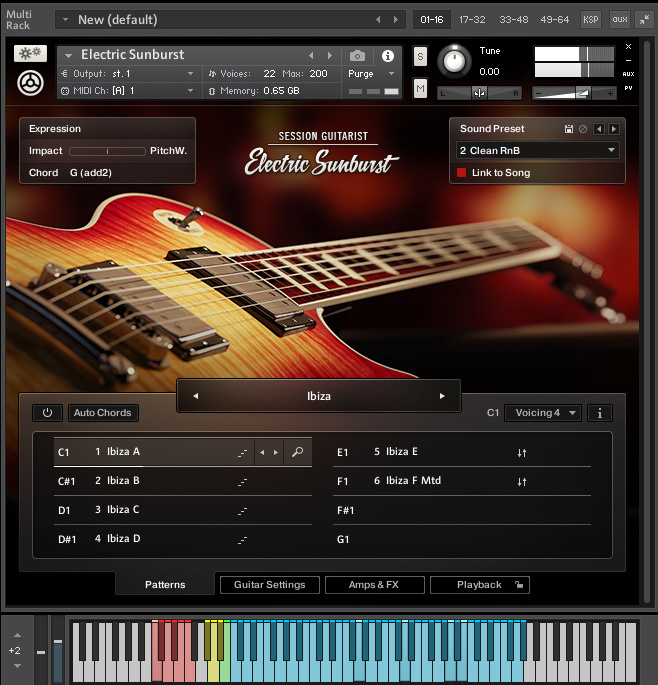Toggle the aux sends panel

[x=620, y=20]
